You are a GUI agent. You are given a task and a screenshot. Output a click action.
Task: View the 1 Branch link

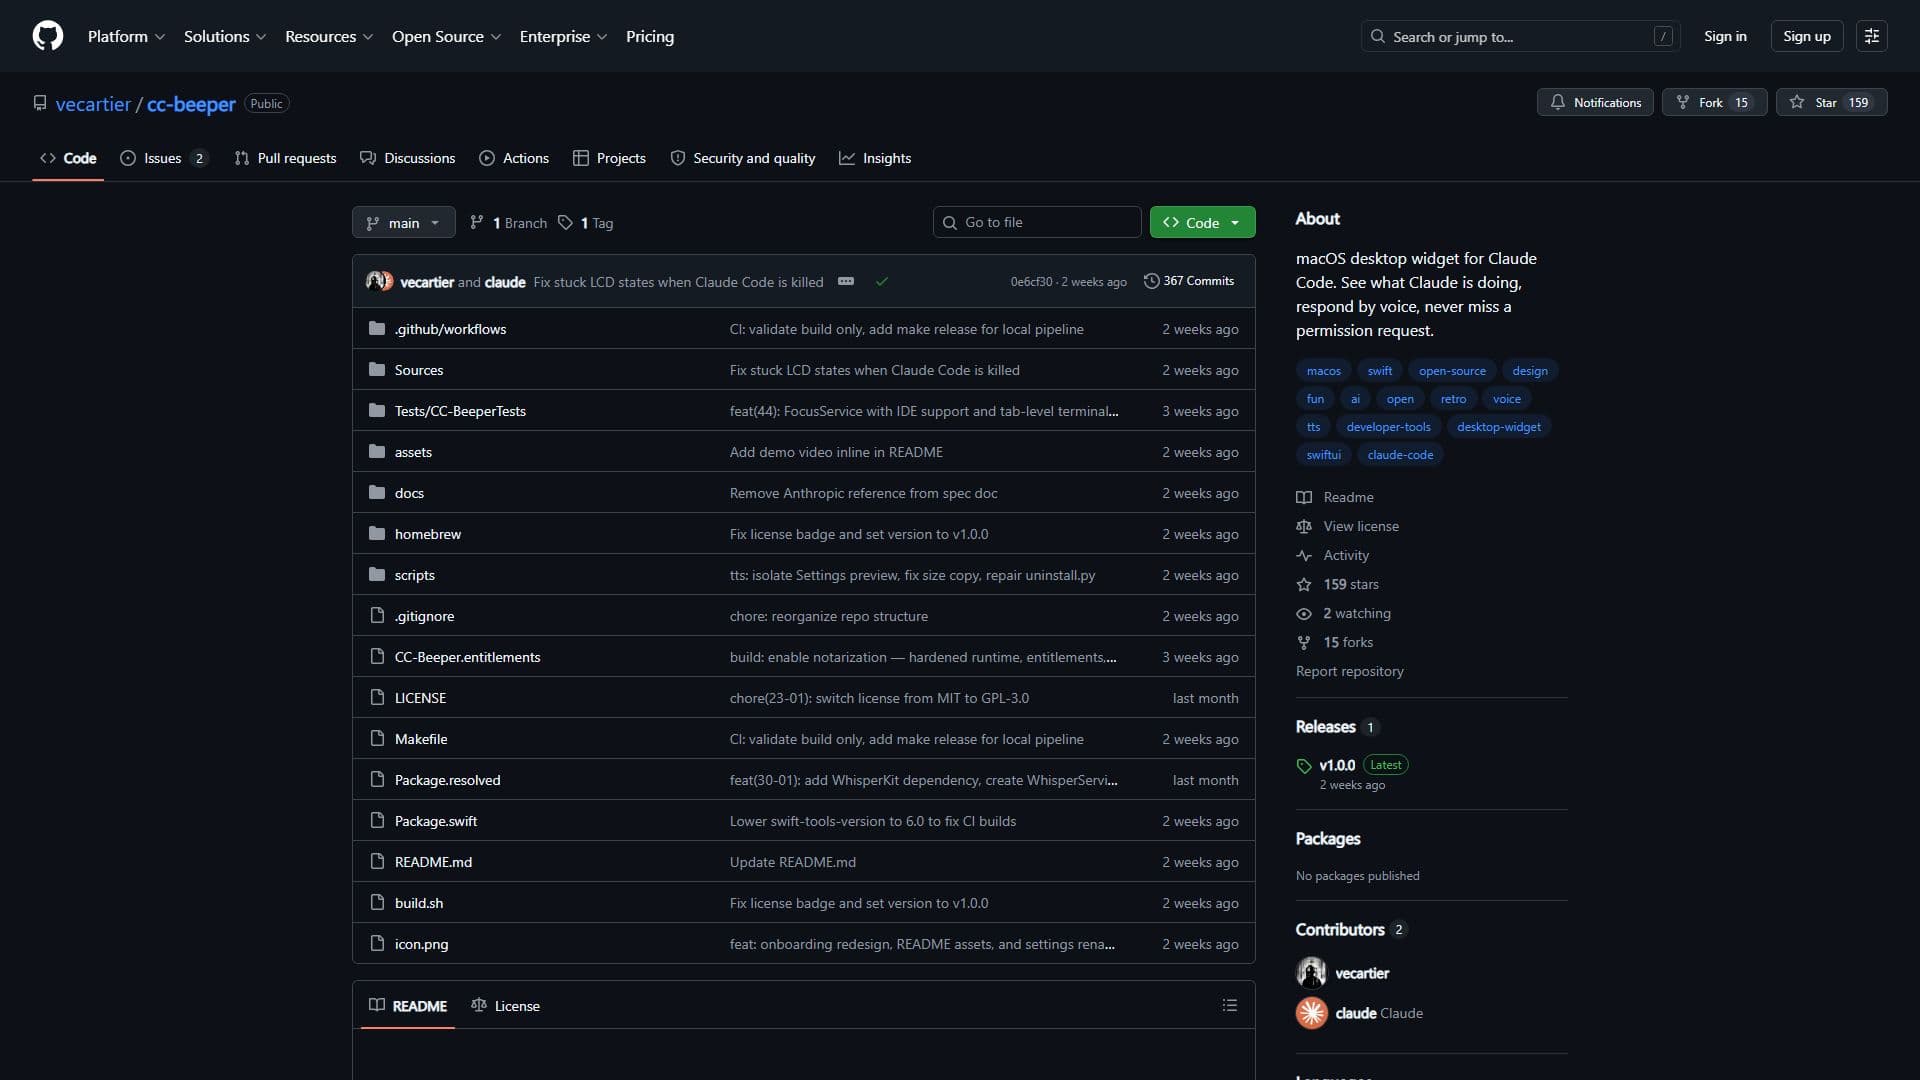point(508,223)
